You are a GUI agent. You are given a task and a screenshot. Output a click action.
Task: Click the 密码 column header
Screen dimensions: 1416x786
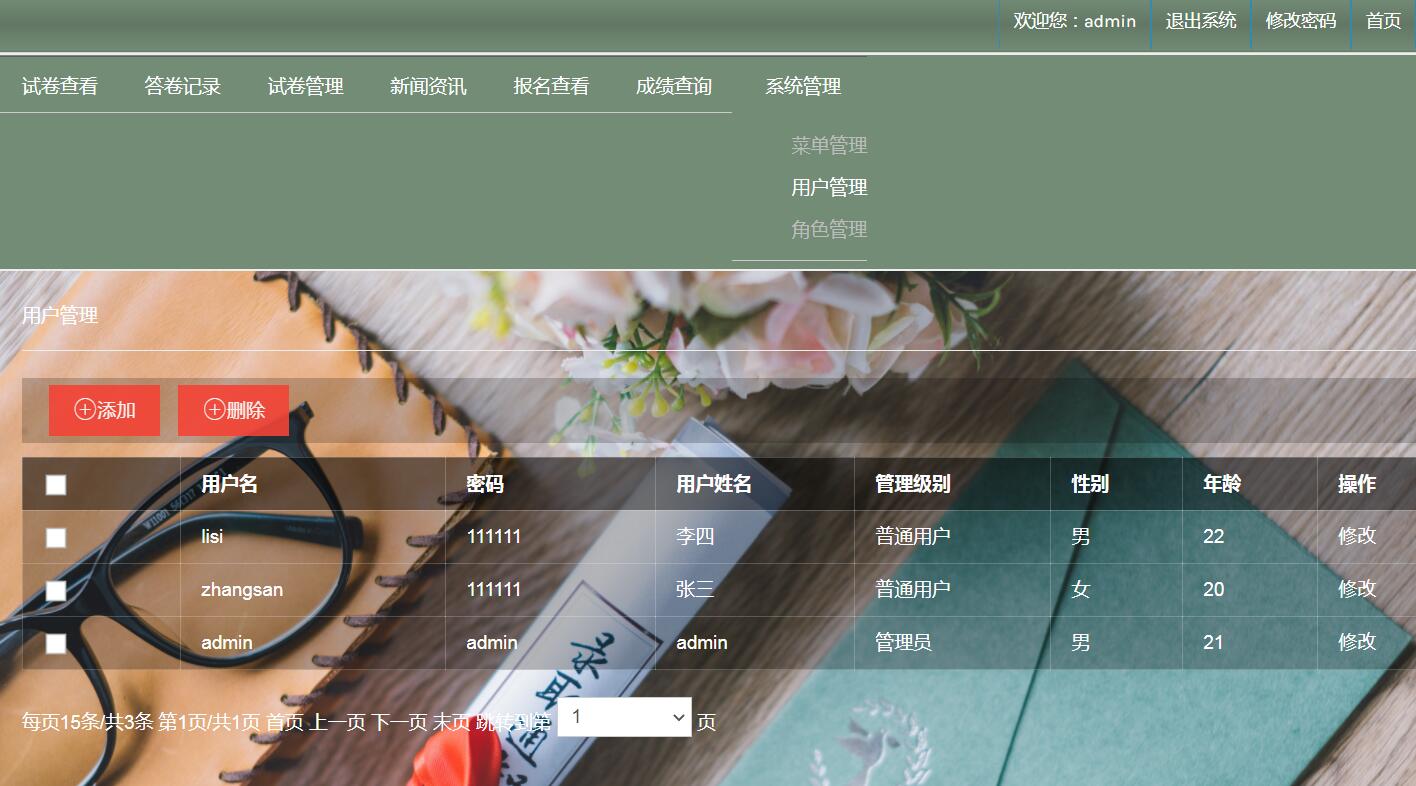tap(485, 484)
